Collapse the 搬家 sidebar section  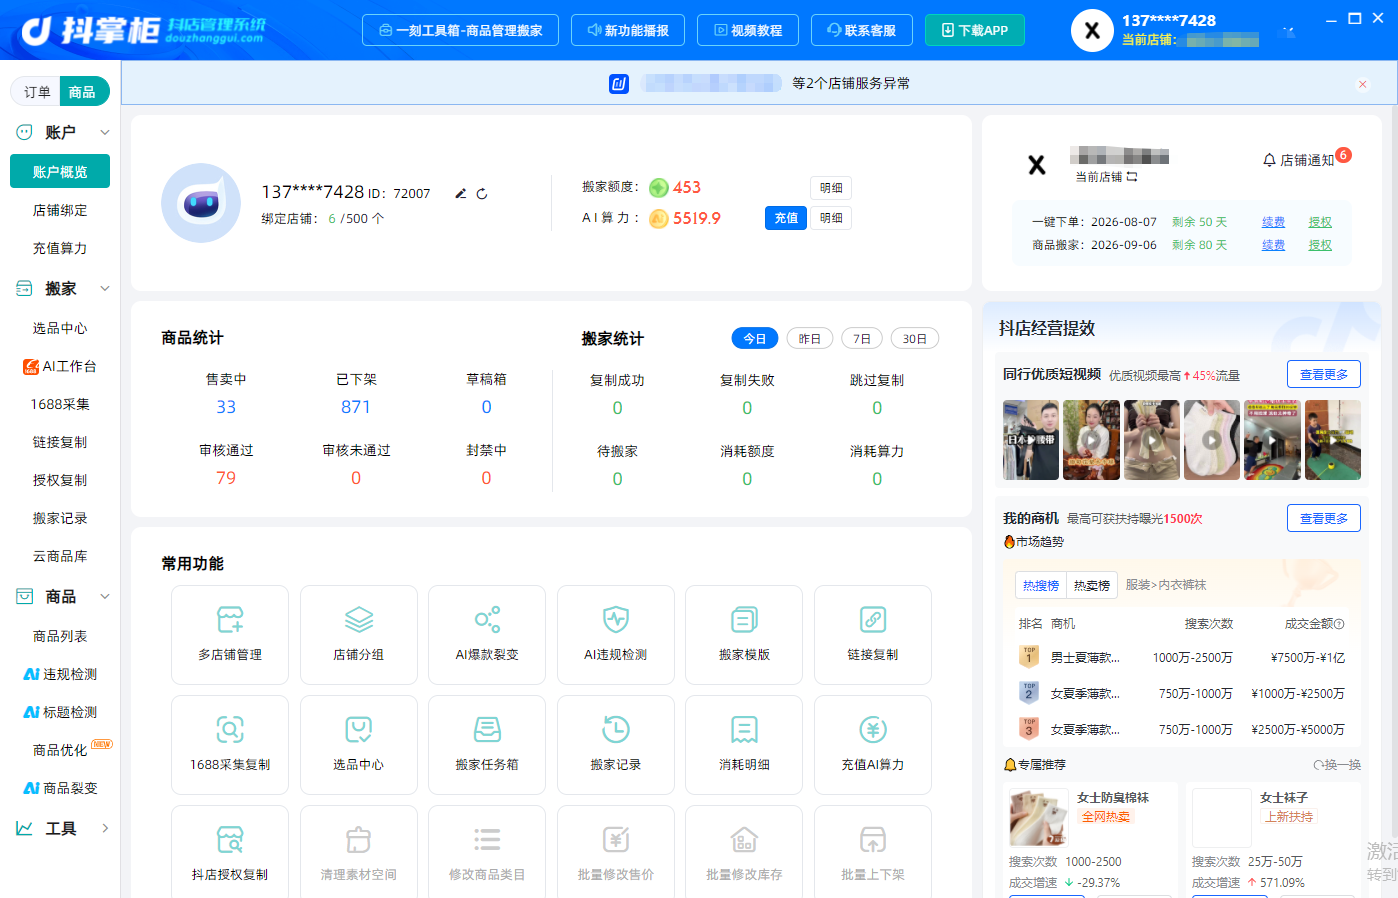click(x=105, y=288)
